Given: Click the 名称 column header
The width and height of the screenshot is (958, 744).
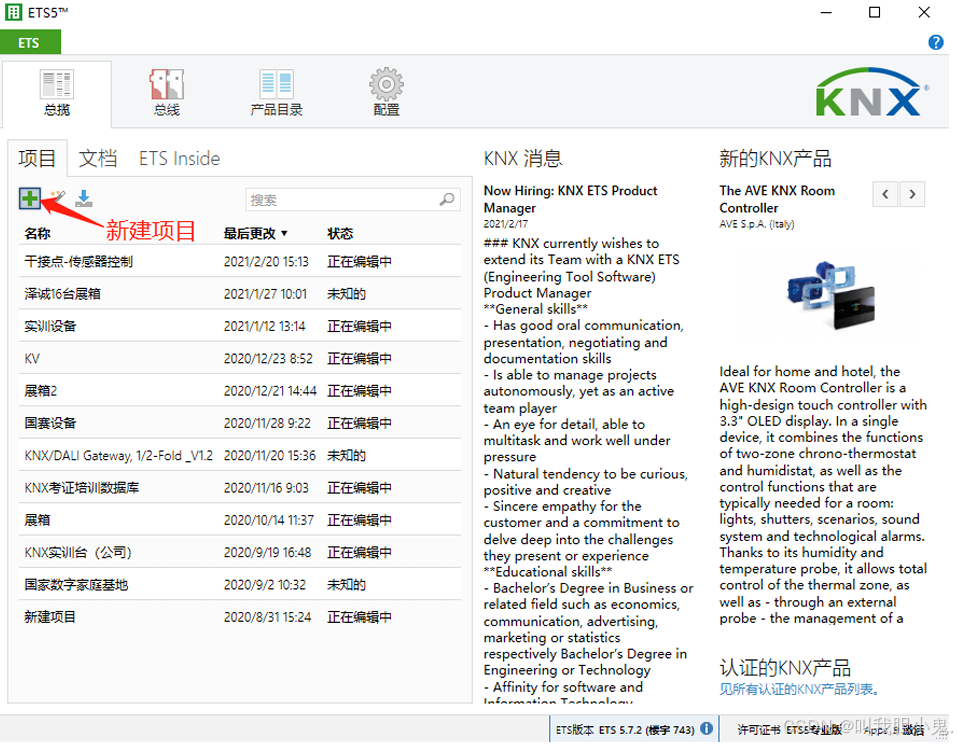Looking at the screenshot, I should [37, 233].
